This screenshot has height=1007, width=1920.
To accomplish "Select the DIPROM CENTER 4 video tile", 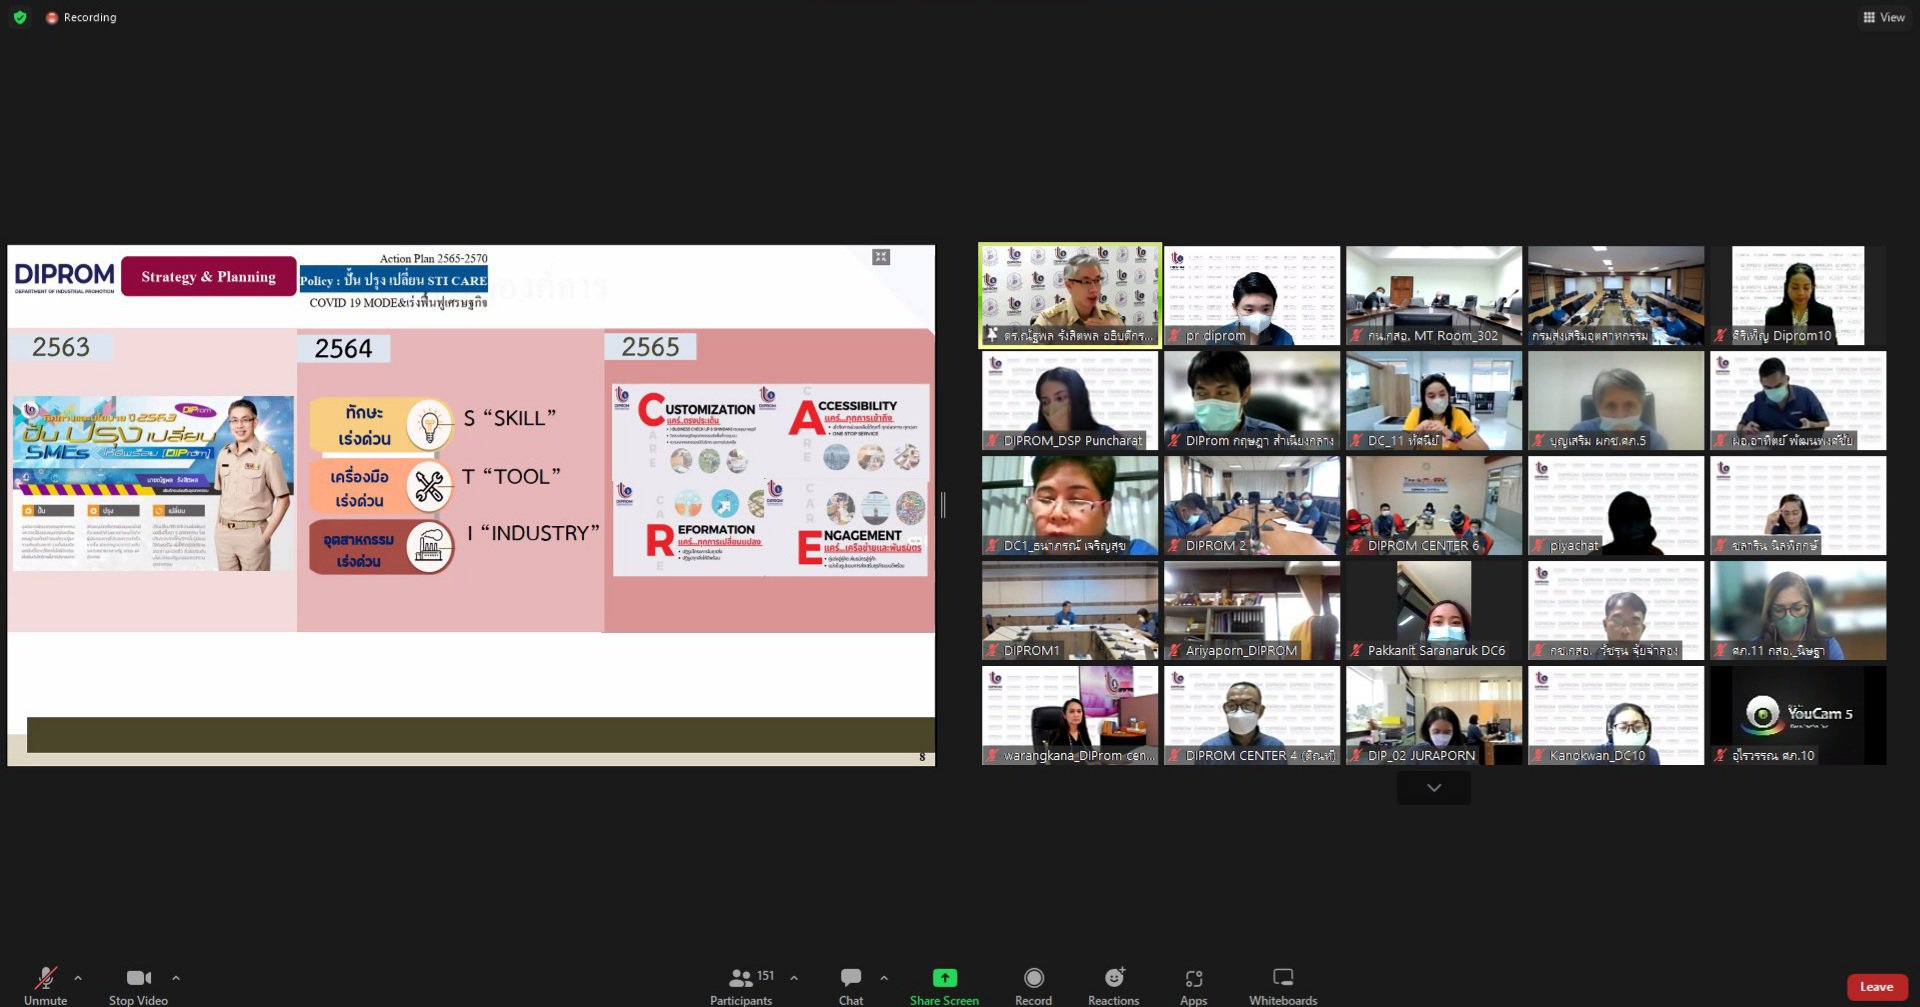I will (x=1252, y=715).
